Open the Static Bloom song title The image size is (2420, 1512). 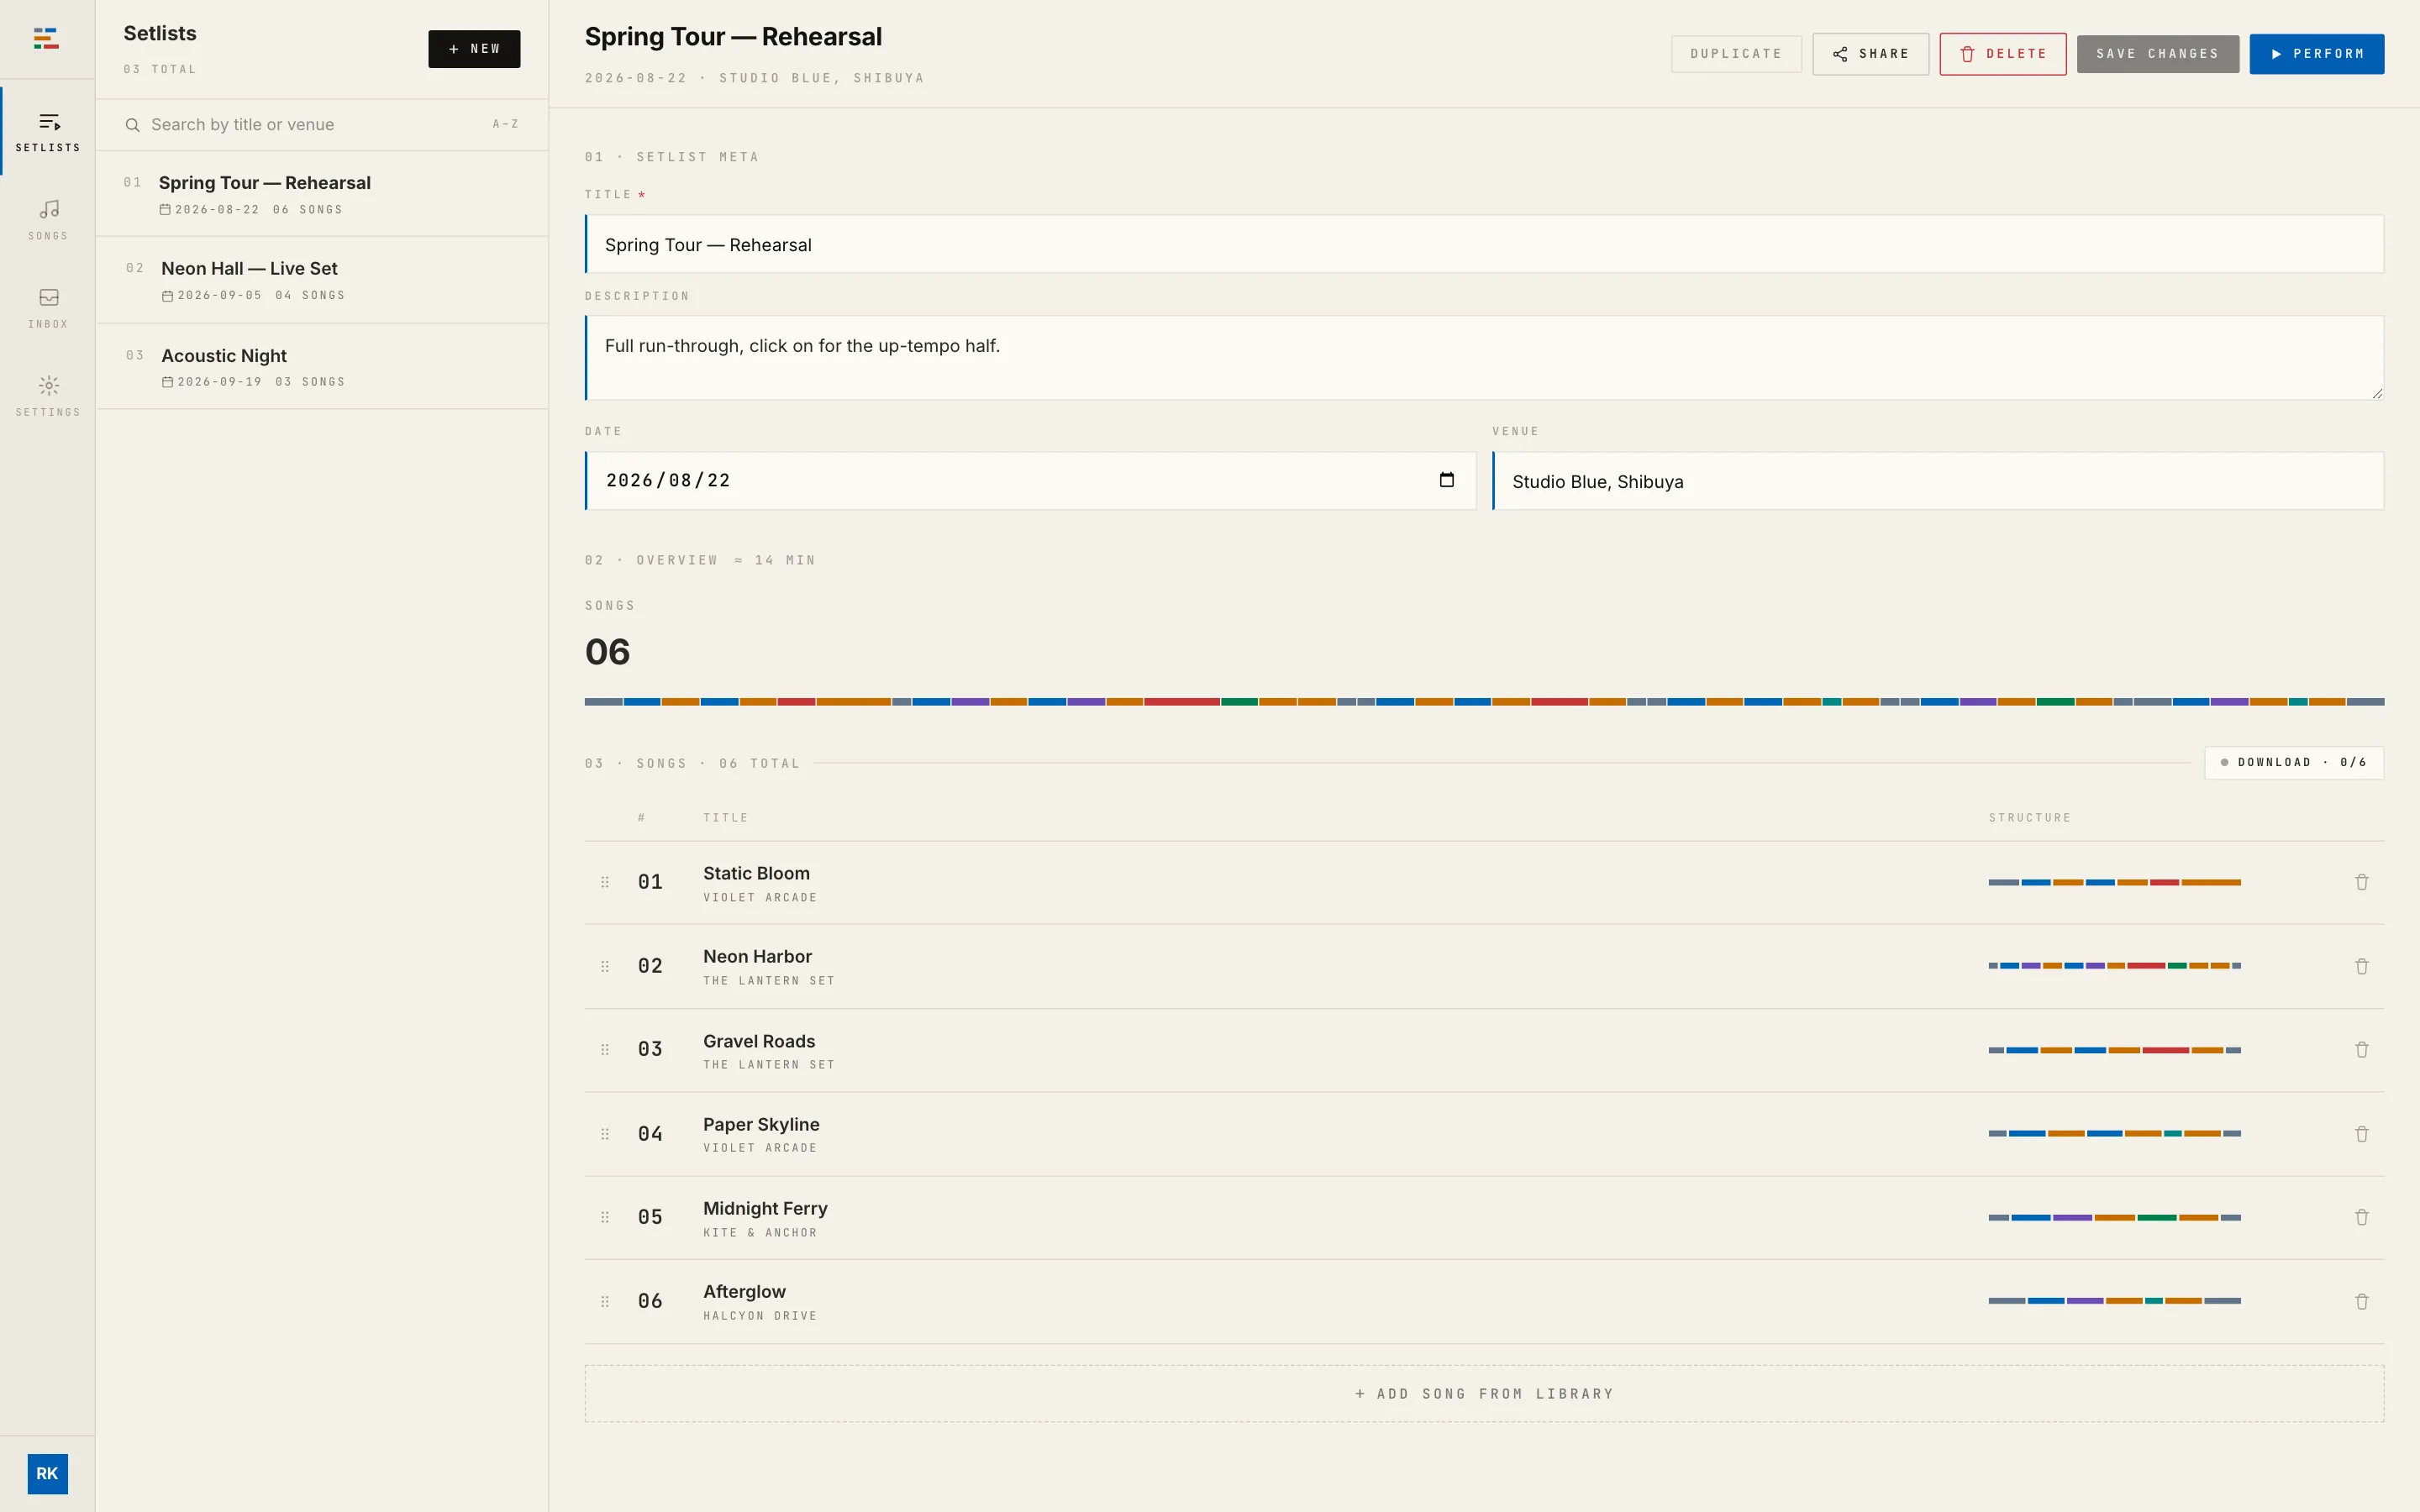756,873
